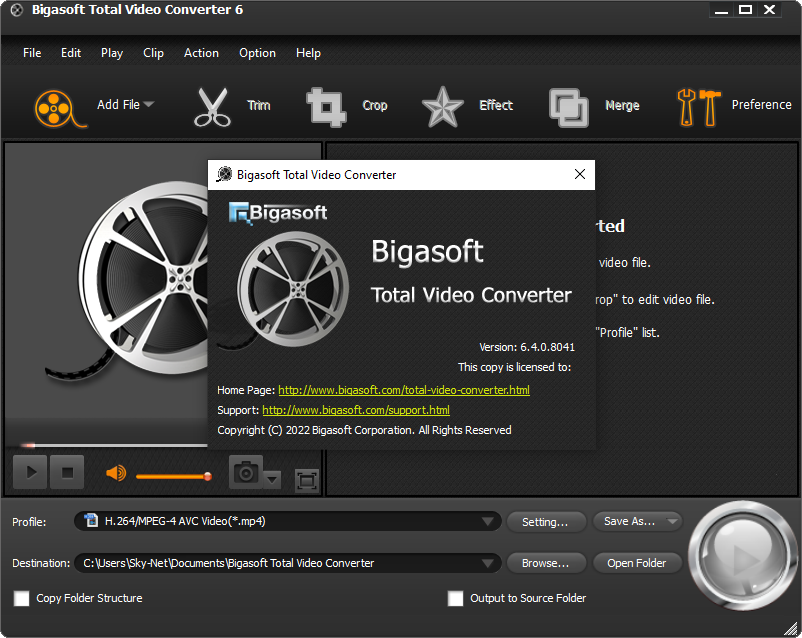Click the About dialog title bar icon
The image size is (802, 638).
click(224, 174)
